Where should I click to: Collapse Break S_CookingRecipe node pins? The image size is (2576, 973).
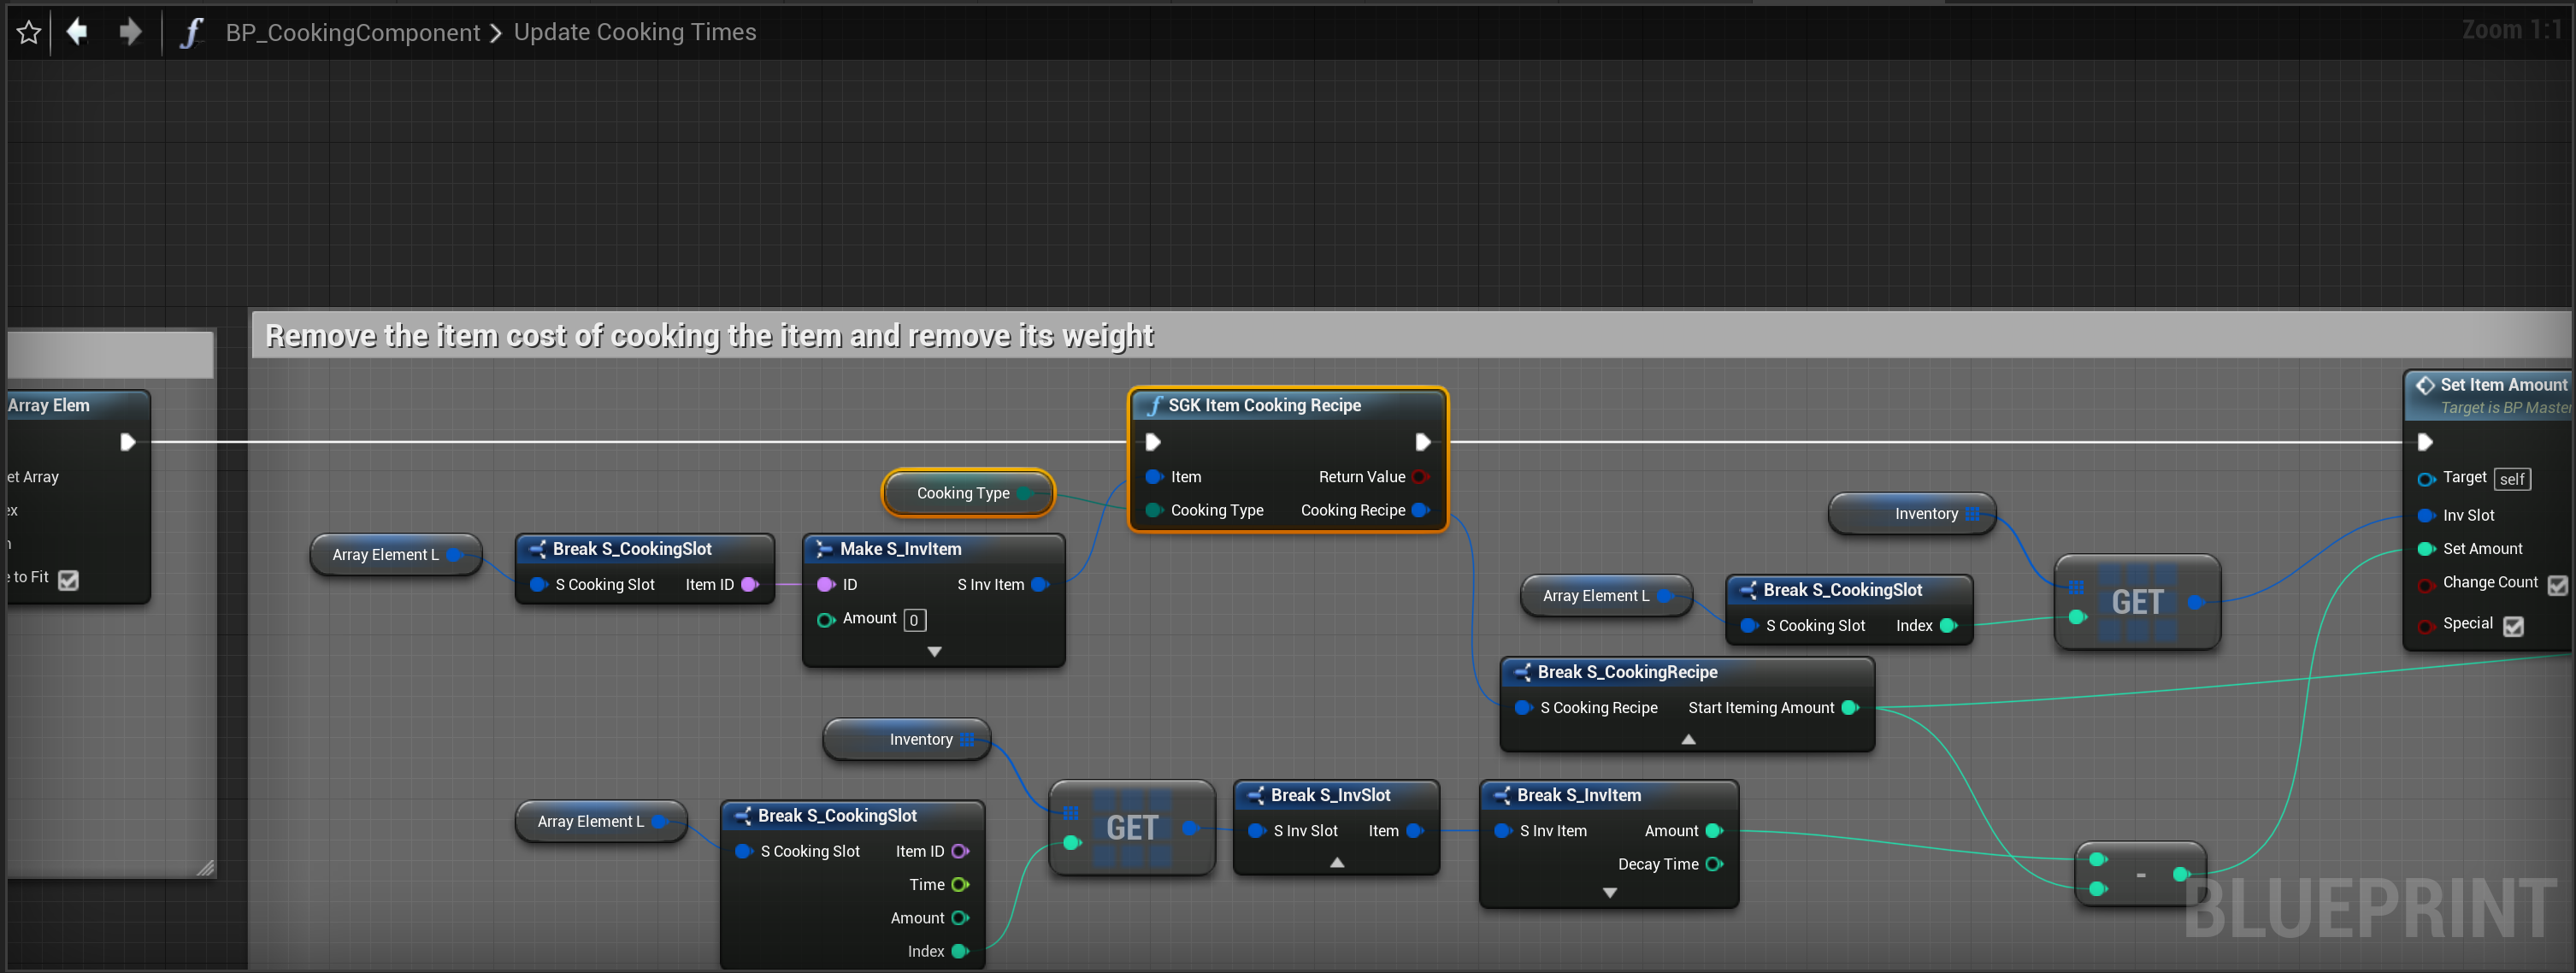[1688, 740]
